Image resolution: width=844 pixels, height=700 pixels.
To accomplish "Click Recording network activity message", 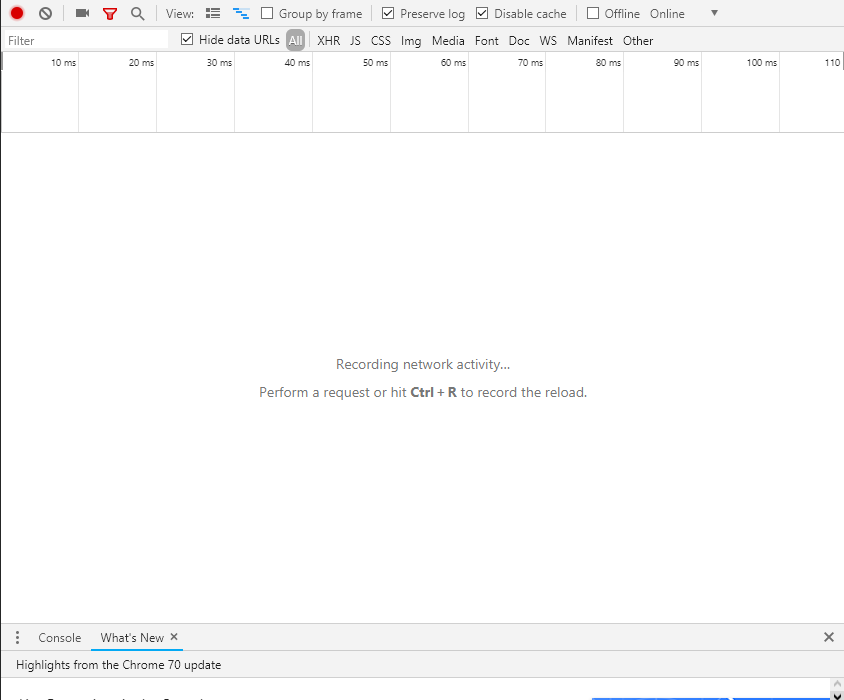I will click(x=423, y=365).
